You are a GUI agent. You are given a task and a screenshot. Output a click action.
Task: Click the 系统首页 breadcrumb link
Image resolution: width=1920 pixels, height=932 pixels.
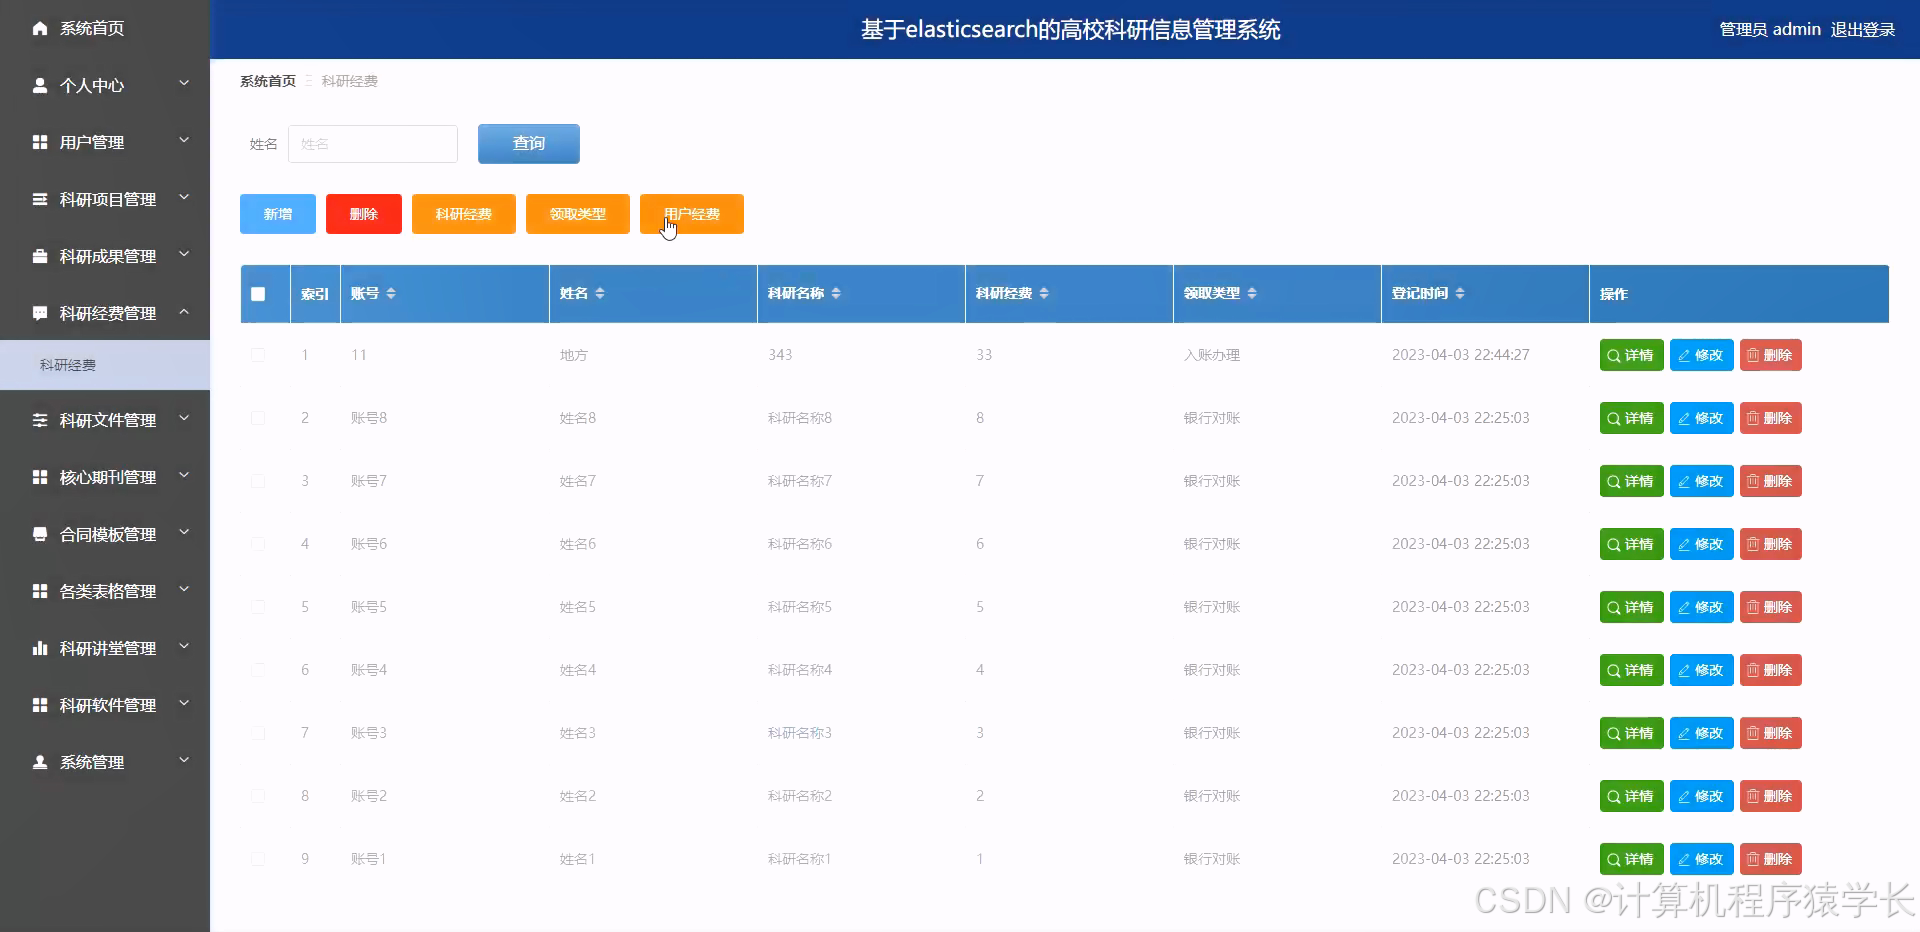268,81
